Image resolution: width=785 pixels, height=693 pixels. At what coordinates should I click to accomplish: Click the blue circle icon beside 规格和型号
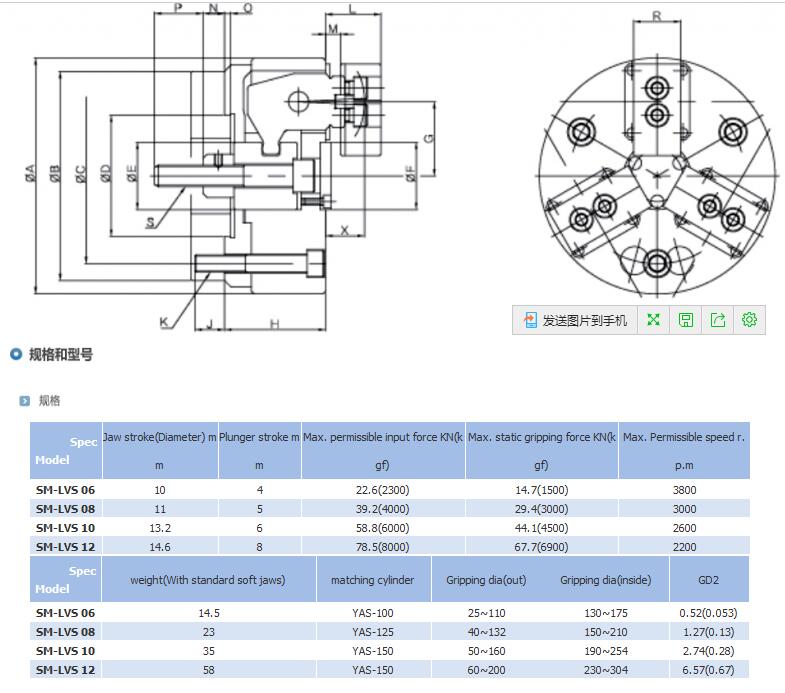(16, 354)
